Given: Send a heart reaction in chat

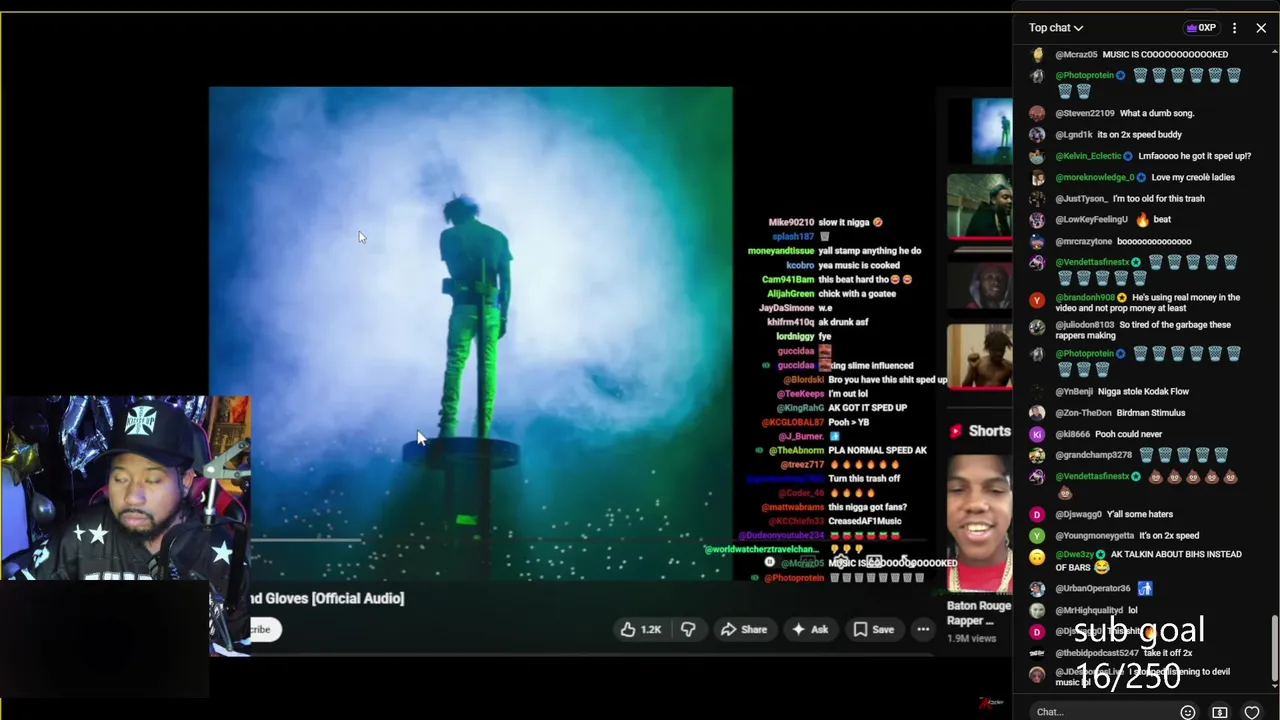Looking at the screenshot, I should pos(1252,712).
